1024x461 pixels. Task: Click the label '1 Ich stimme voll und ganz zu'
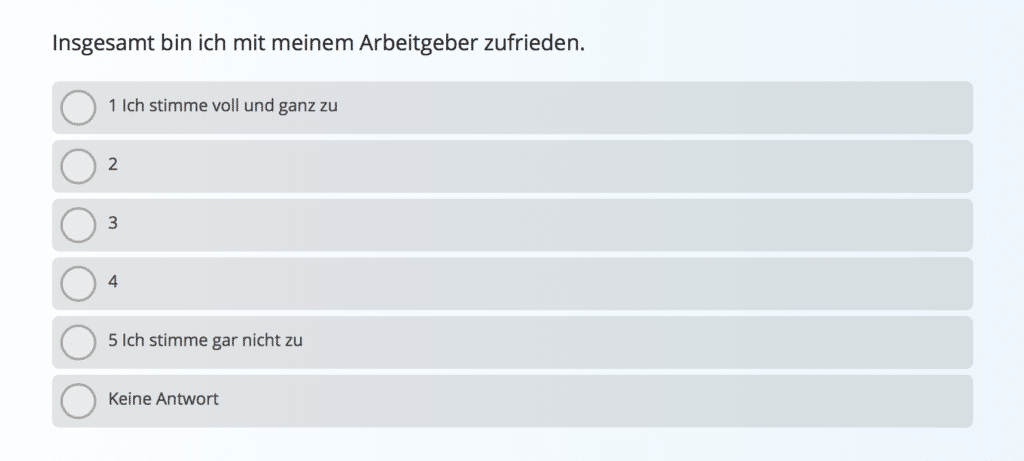coord(222,106)
